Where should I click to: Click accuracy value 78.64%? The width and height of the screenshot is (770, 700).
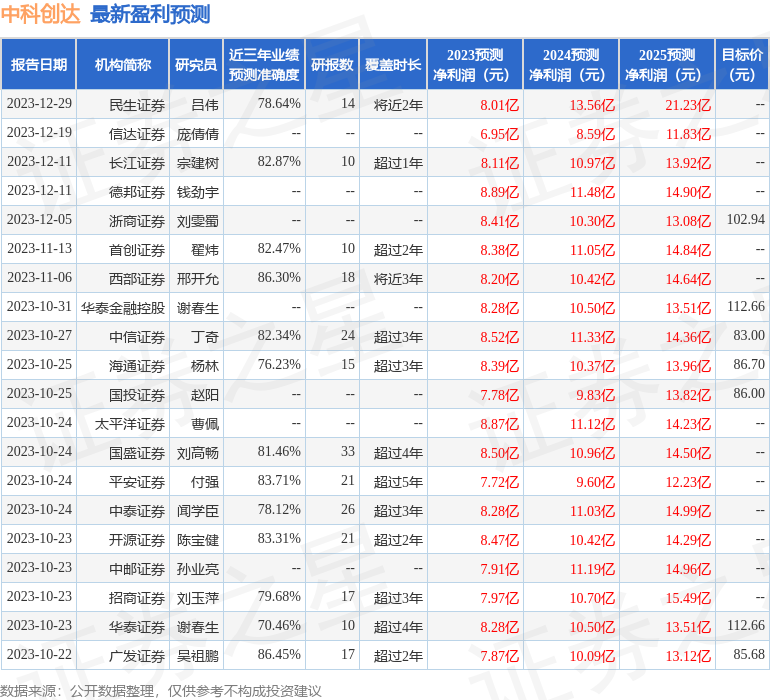(x=279, y=103)
